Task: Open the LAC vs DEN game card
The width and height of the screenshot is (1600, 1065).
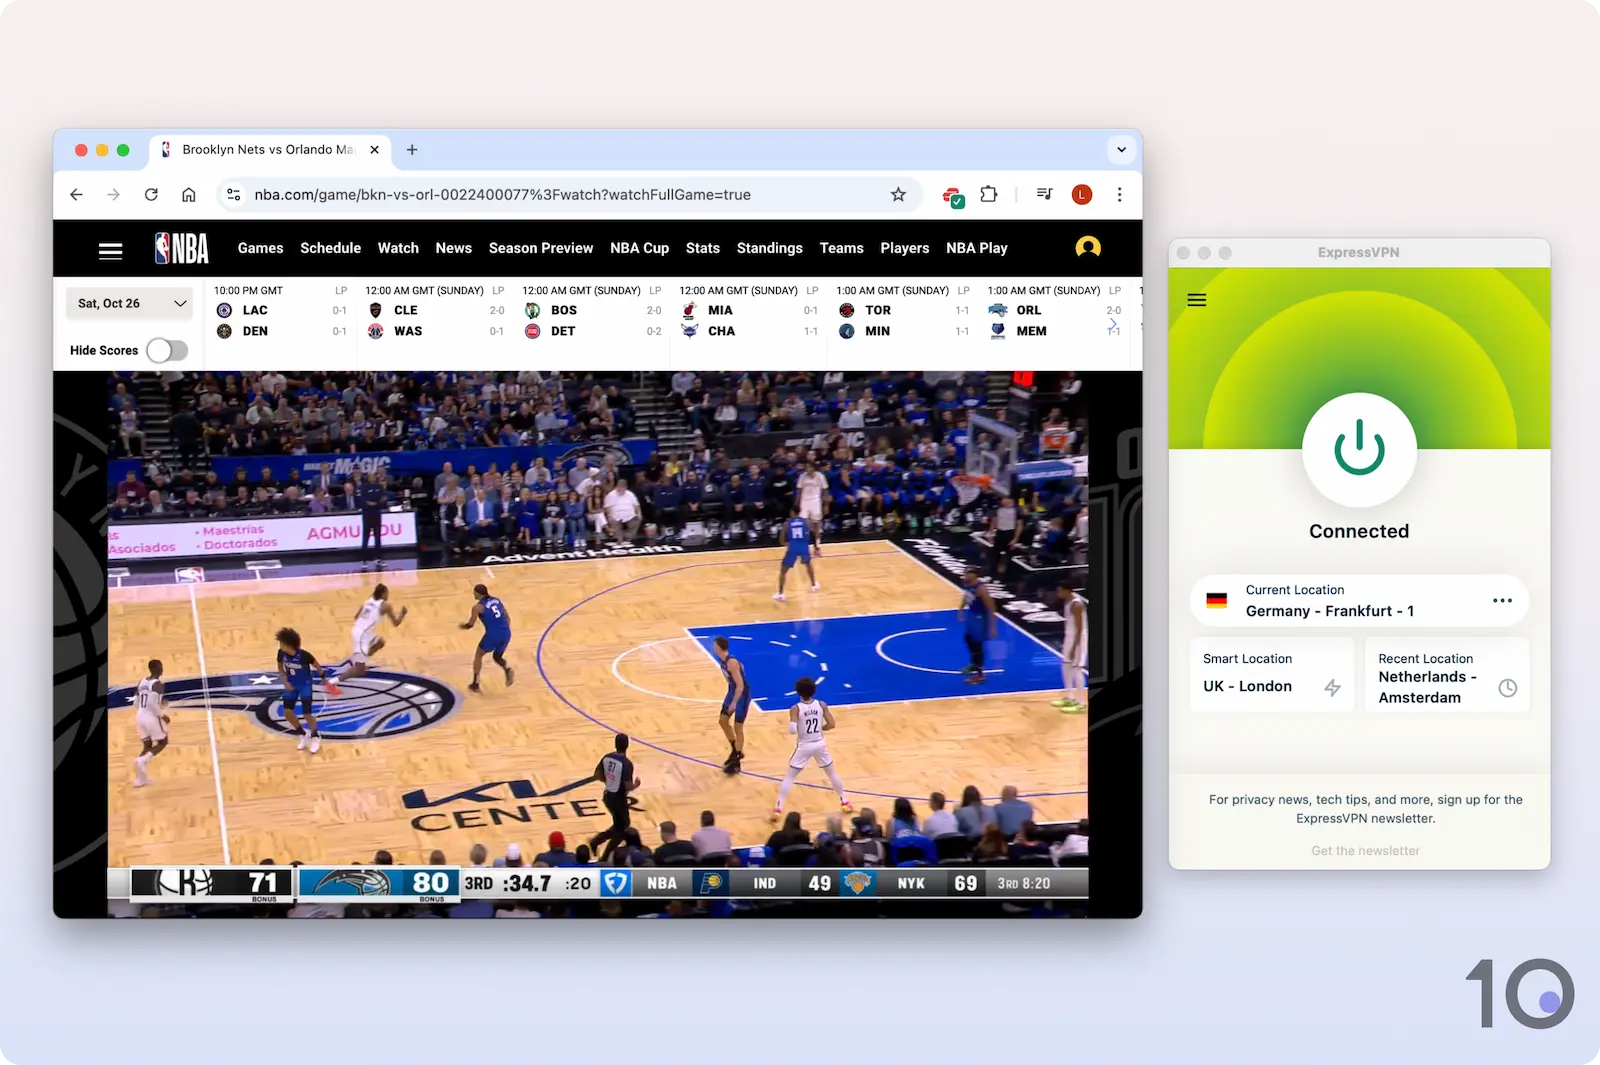Action: pyautogui.click(x=281, y=311)
